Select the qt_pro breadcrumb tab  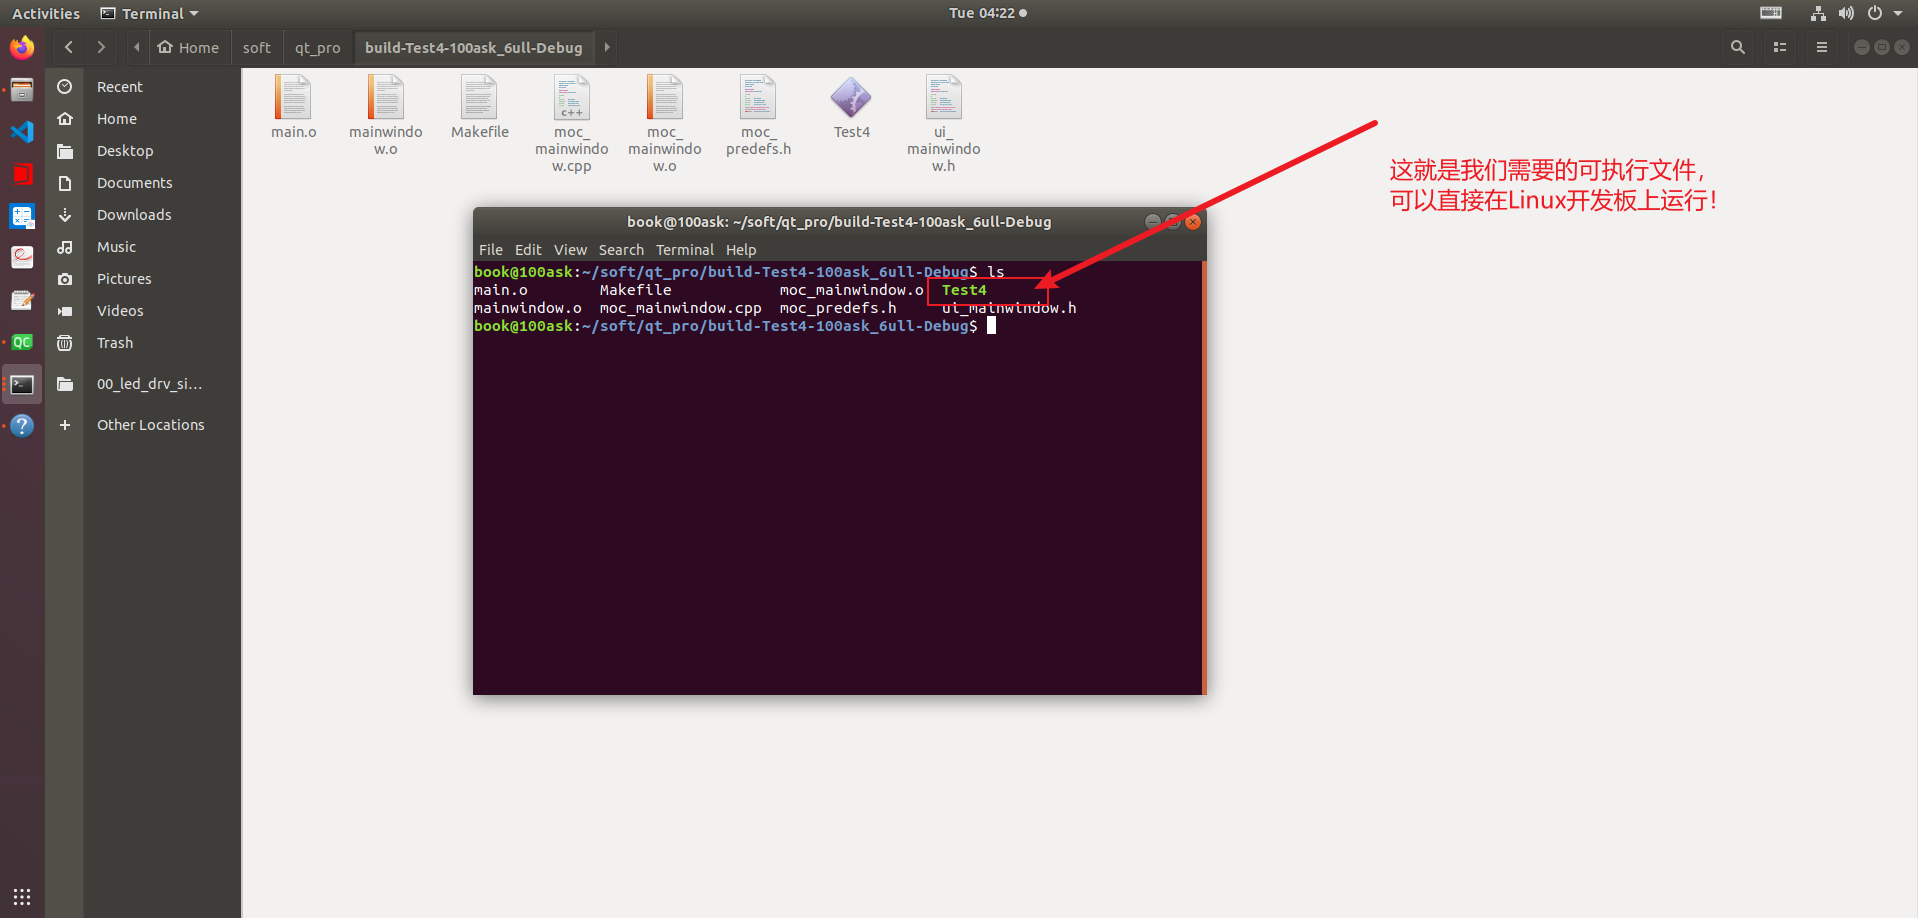(x=317, y=47)
